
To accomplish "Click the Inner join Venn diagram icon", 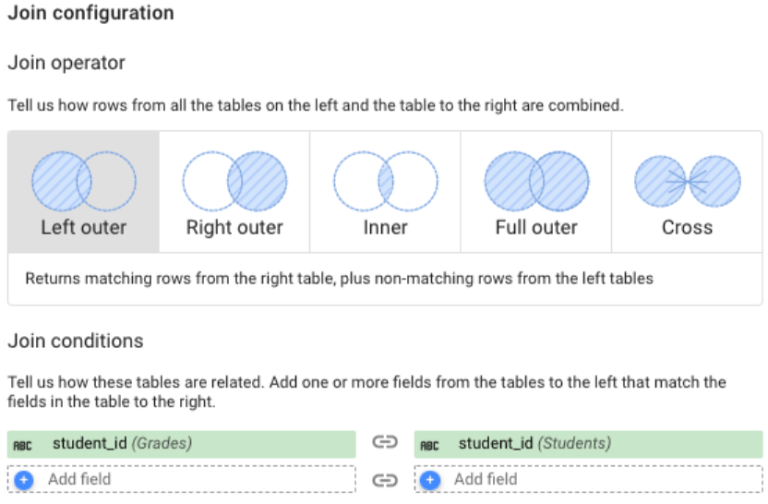I will (385, 181).
